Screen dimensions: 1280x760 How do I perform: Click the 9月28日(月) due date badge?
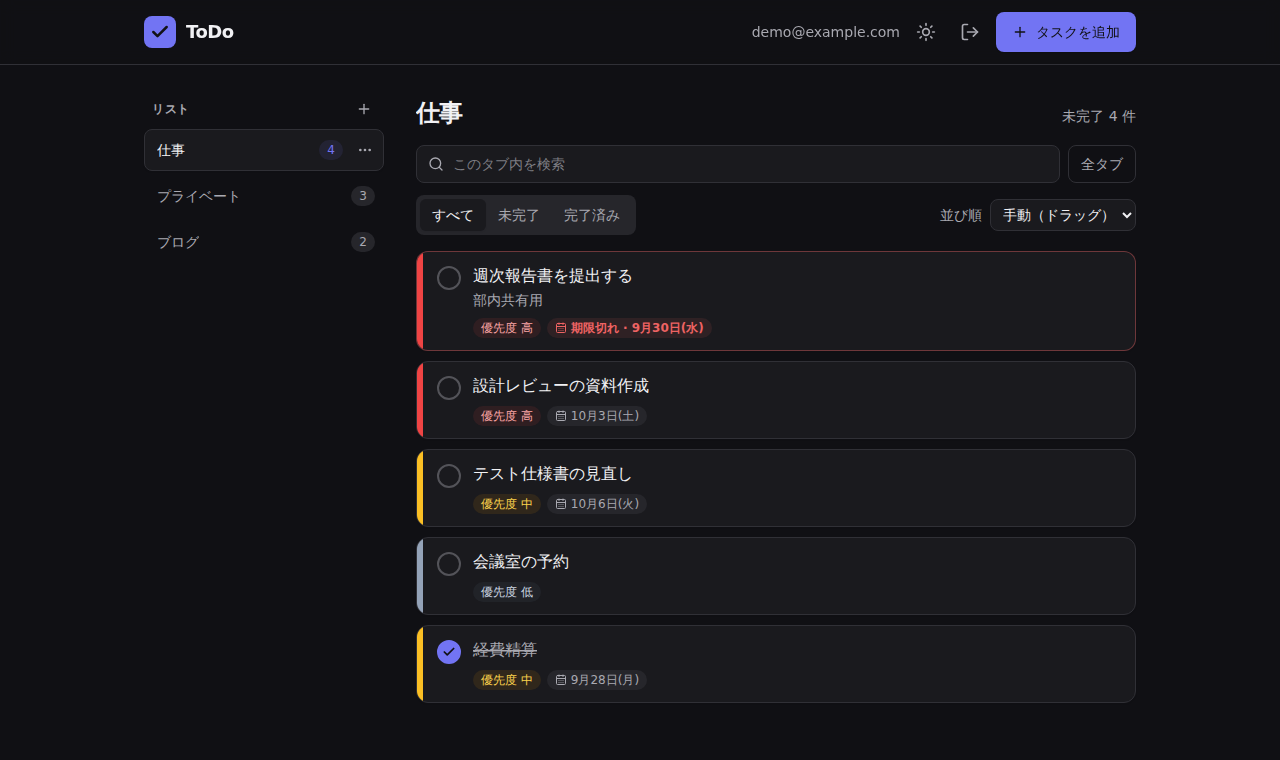[x=597, y=680]
